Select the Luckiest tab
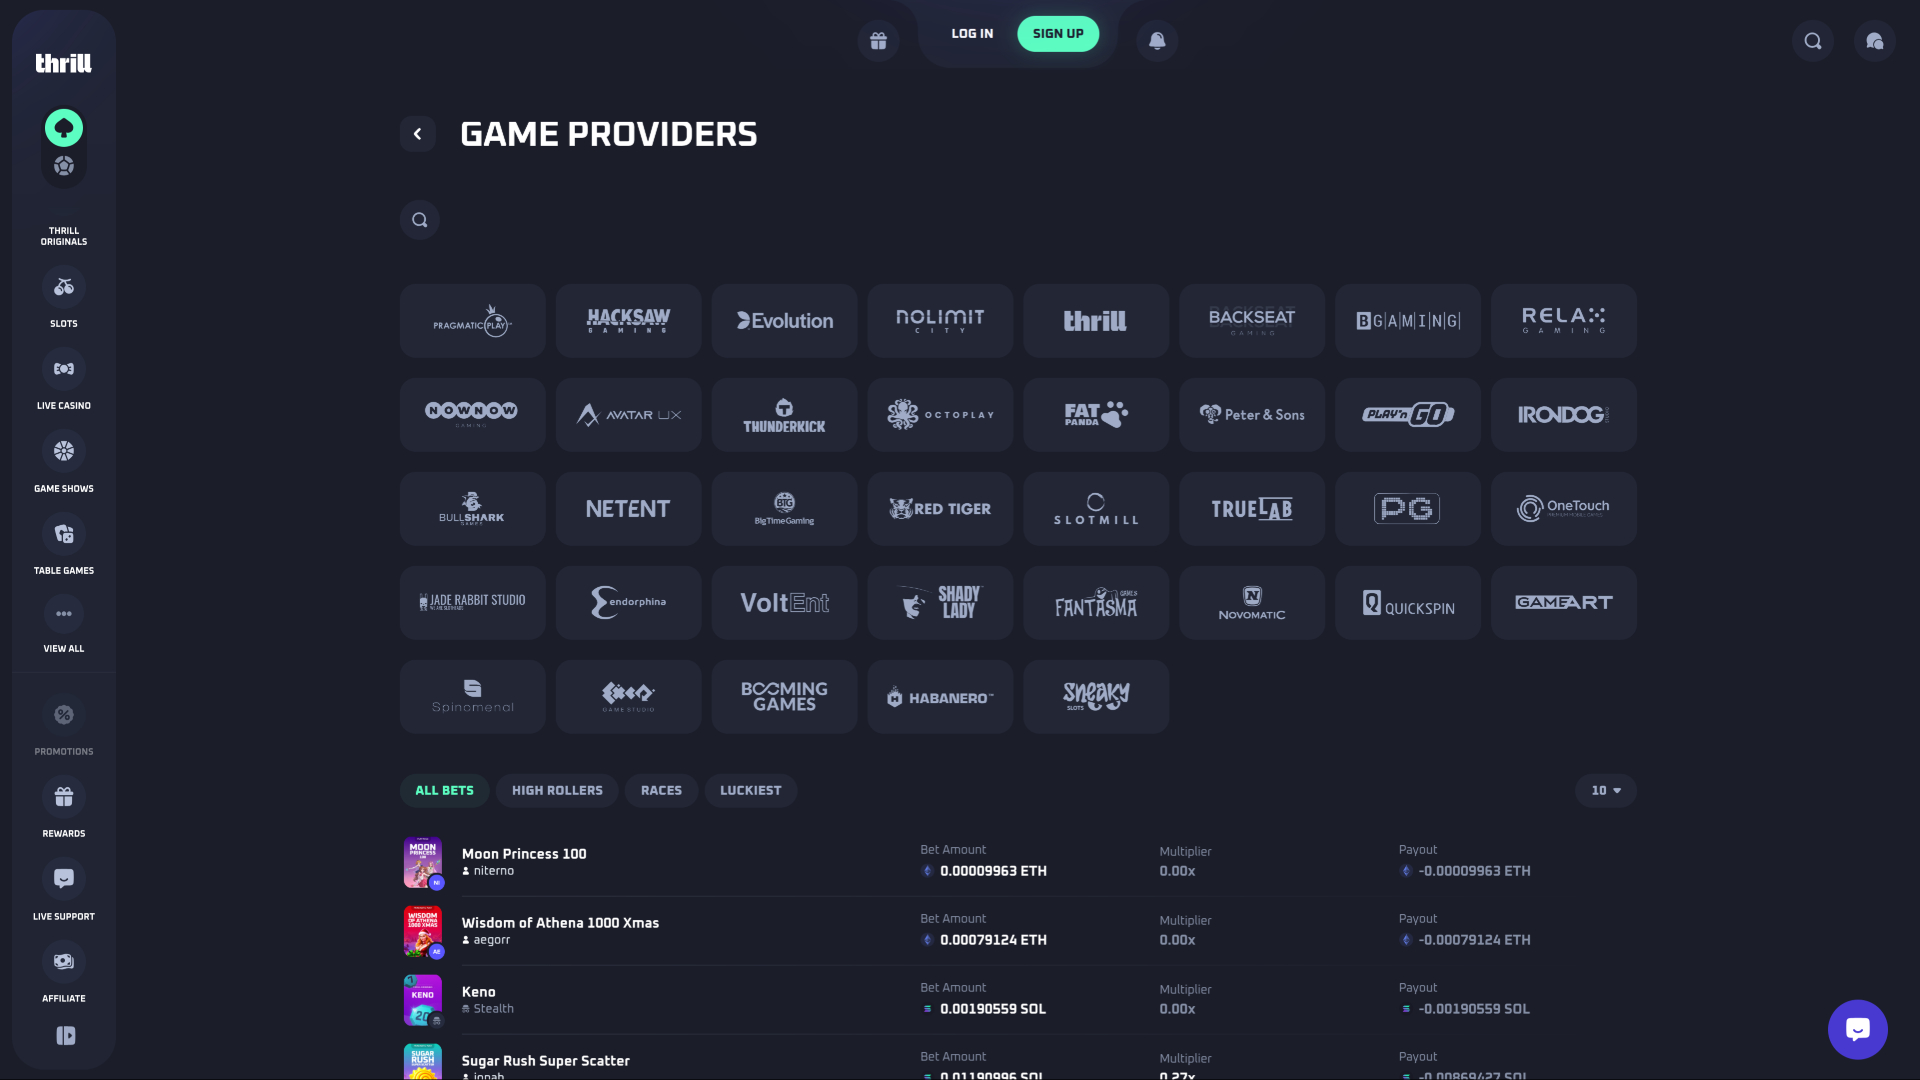The image size is (1920, 1080). (x=750, y=791)
